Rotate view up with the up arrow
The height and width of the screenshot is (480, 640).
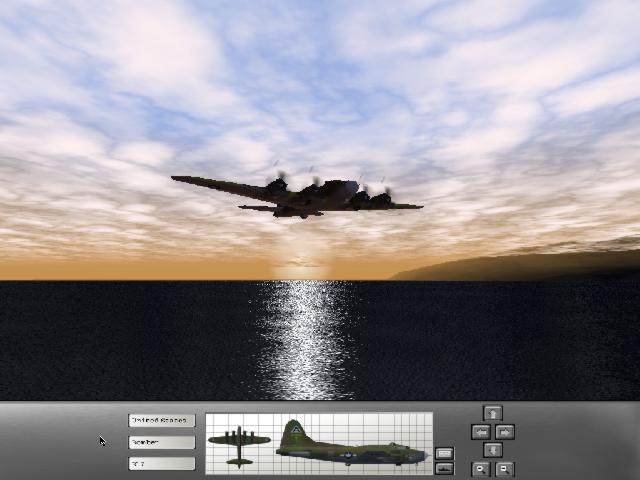[492, 413]
